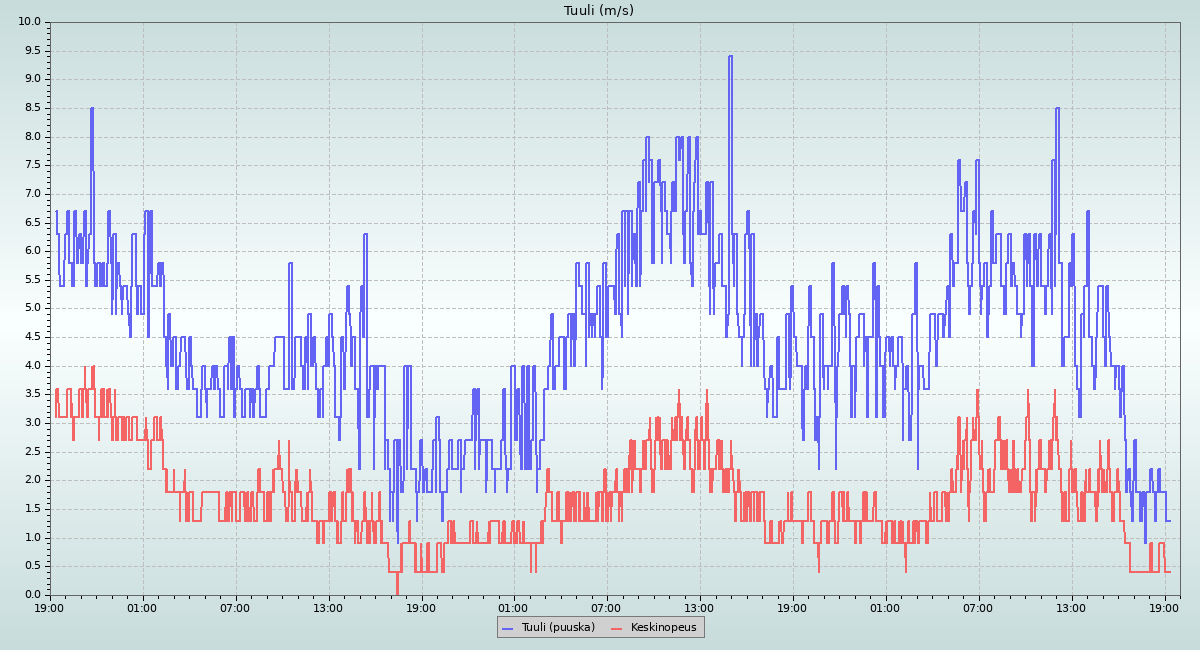Click the red Keskinopeus legend line
1200x650 pixels.
coord(617,627)
